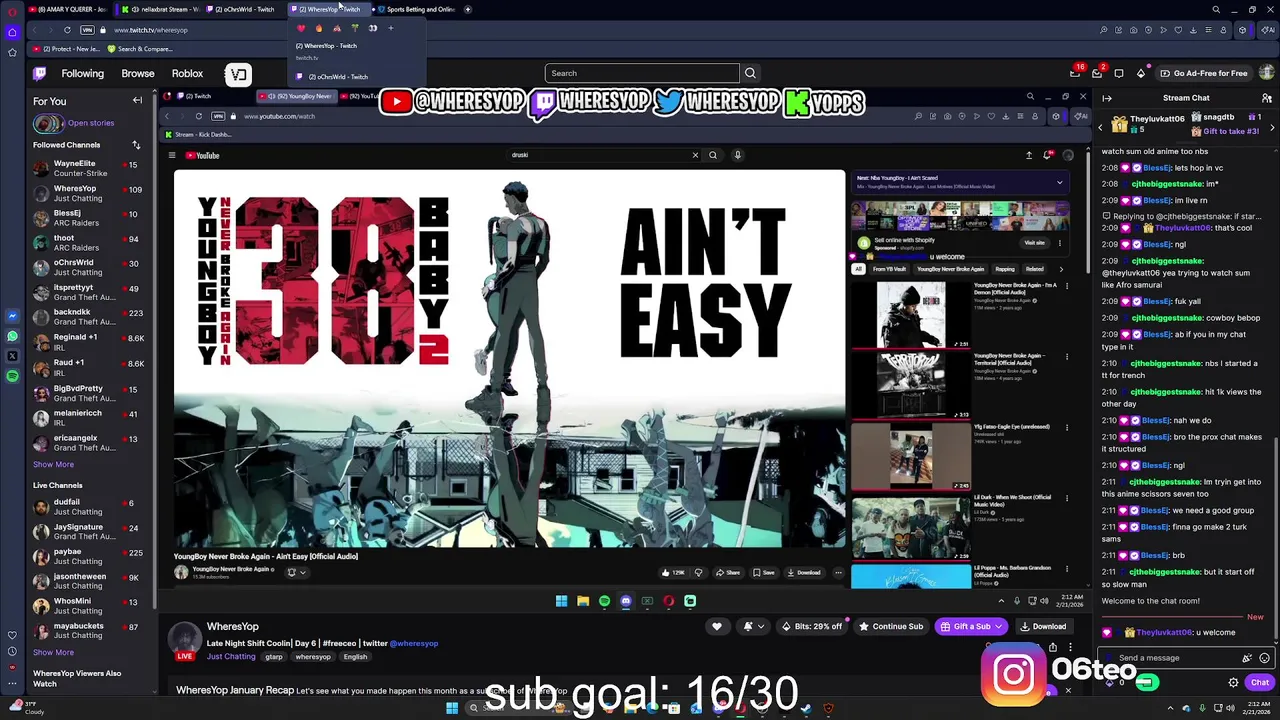The height and width of the screenshot is (720, 1280).
Task: Show previous gift leaderboard entry
Action: tap(1100, 126)
